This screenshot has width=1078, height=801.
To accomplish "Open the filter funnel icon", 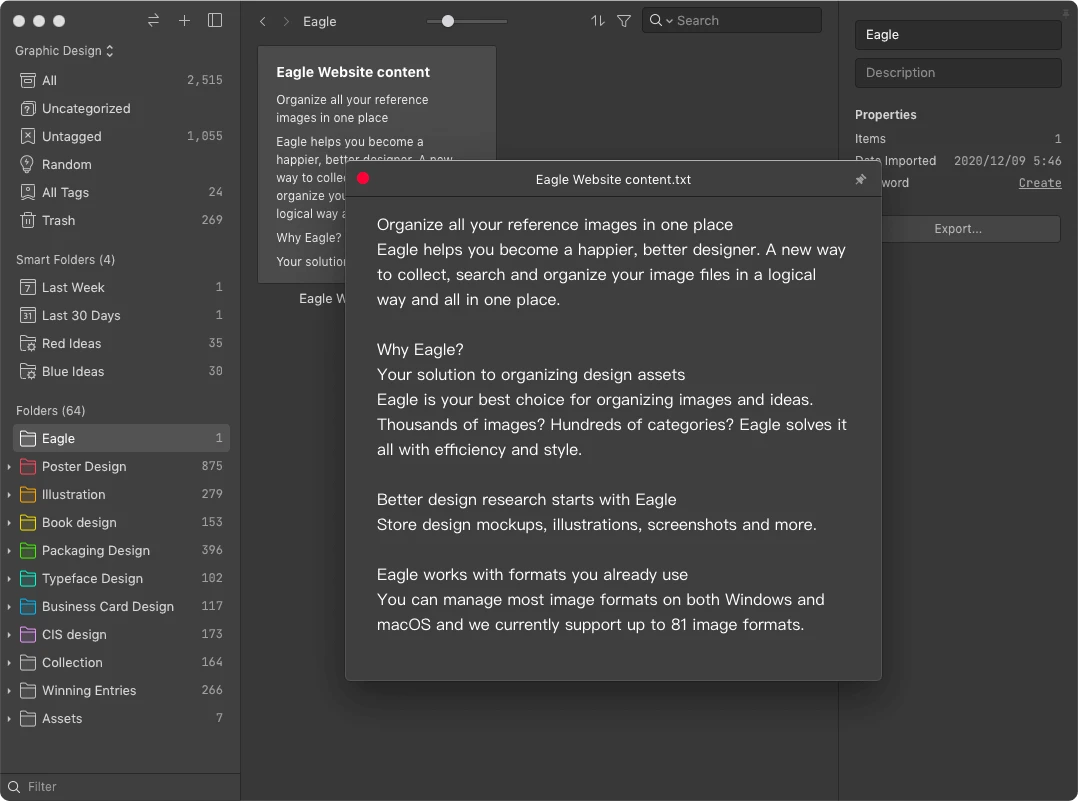I will (x=624, y=20).
